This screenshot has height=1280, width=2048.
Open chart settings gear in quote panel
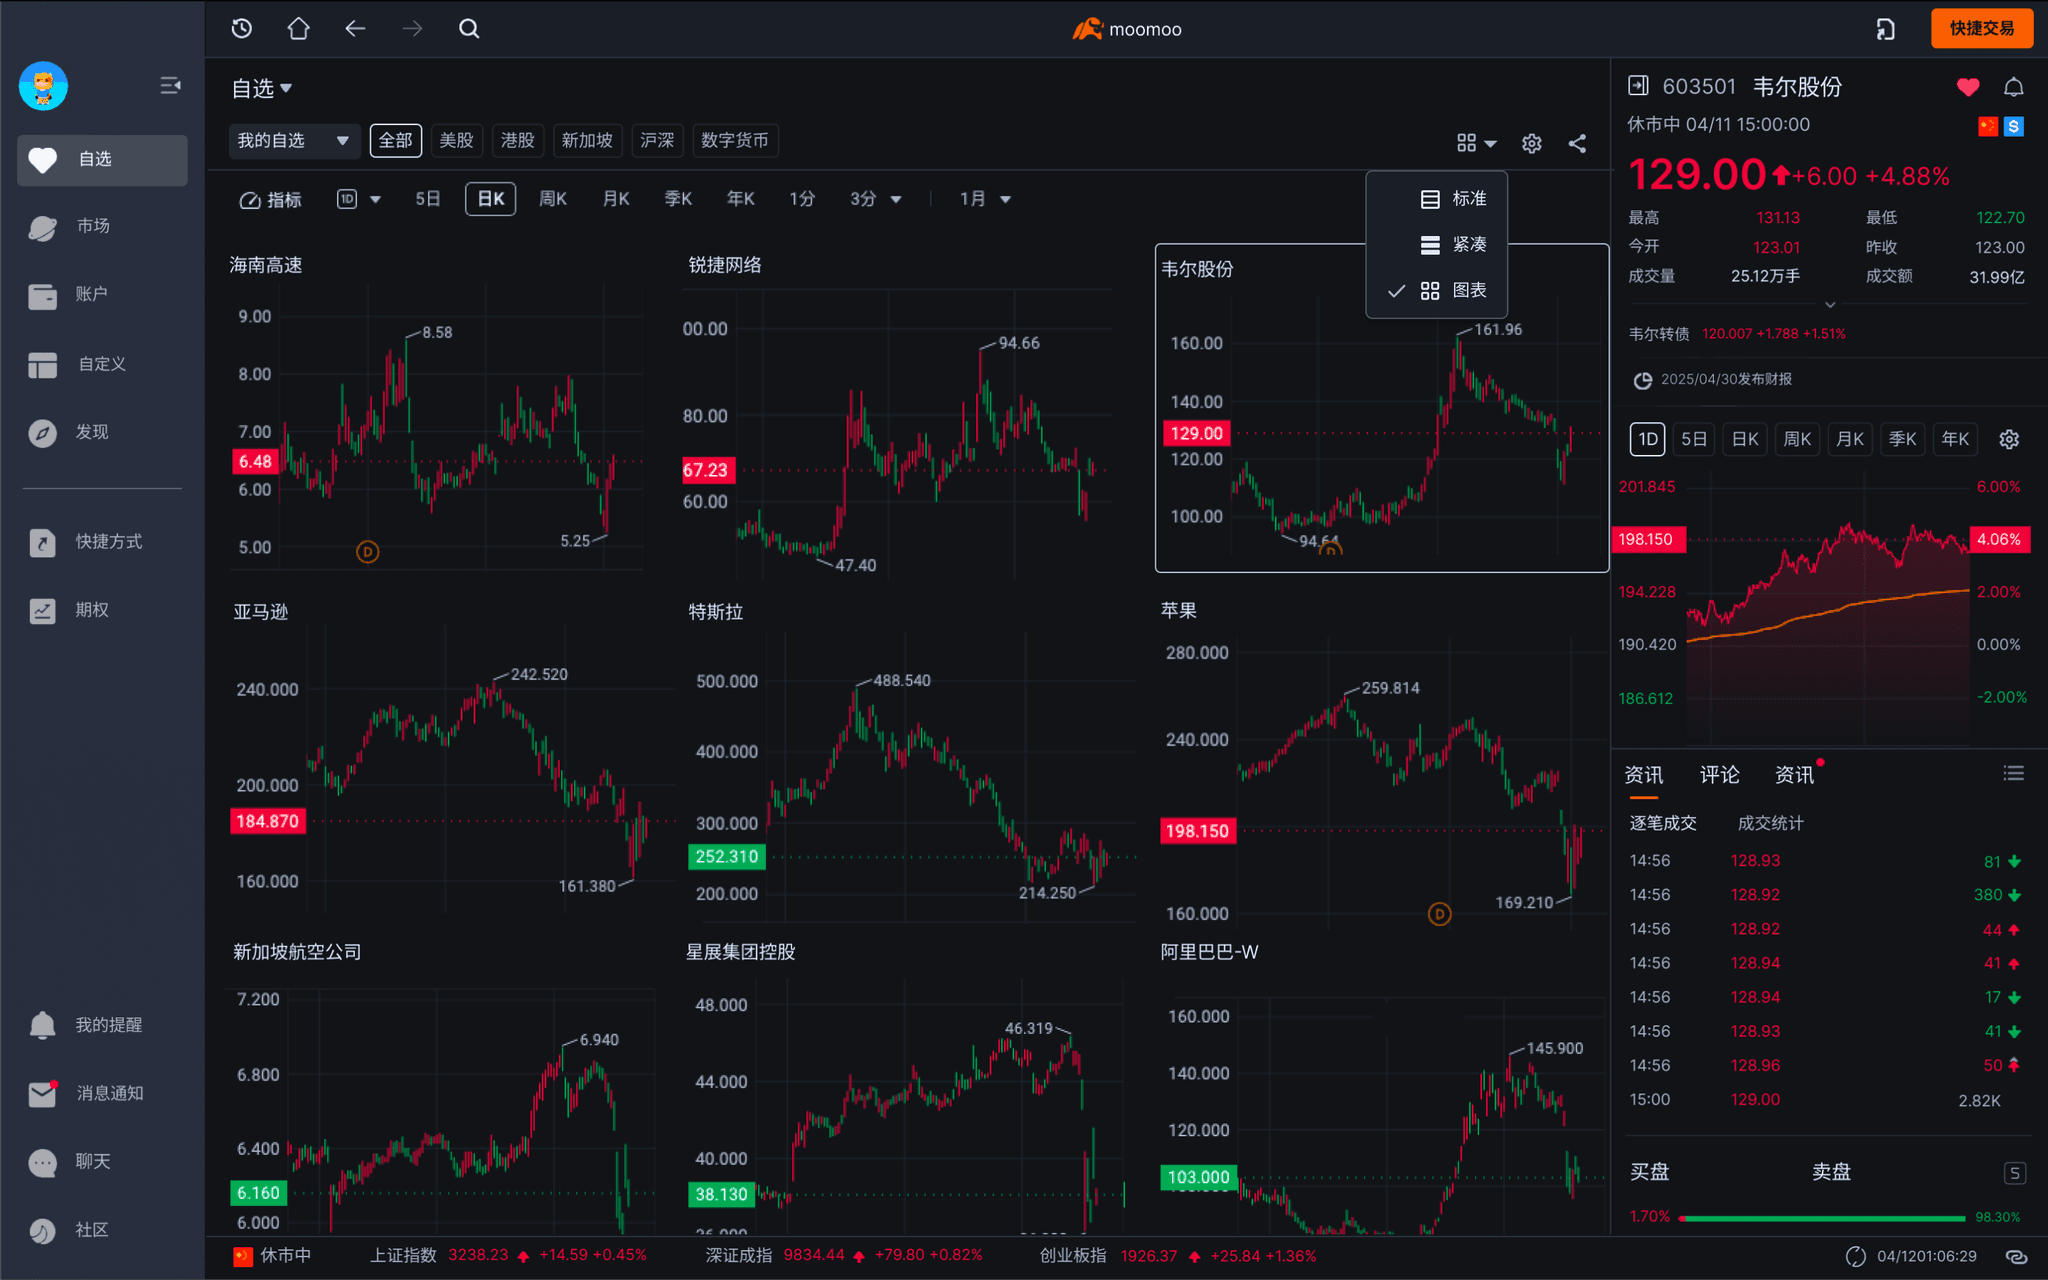click(2008, 439)
